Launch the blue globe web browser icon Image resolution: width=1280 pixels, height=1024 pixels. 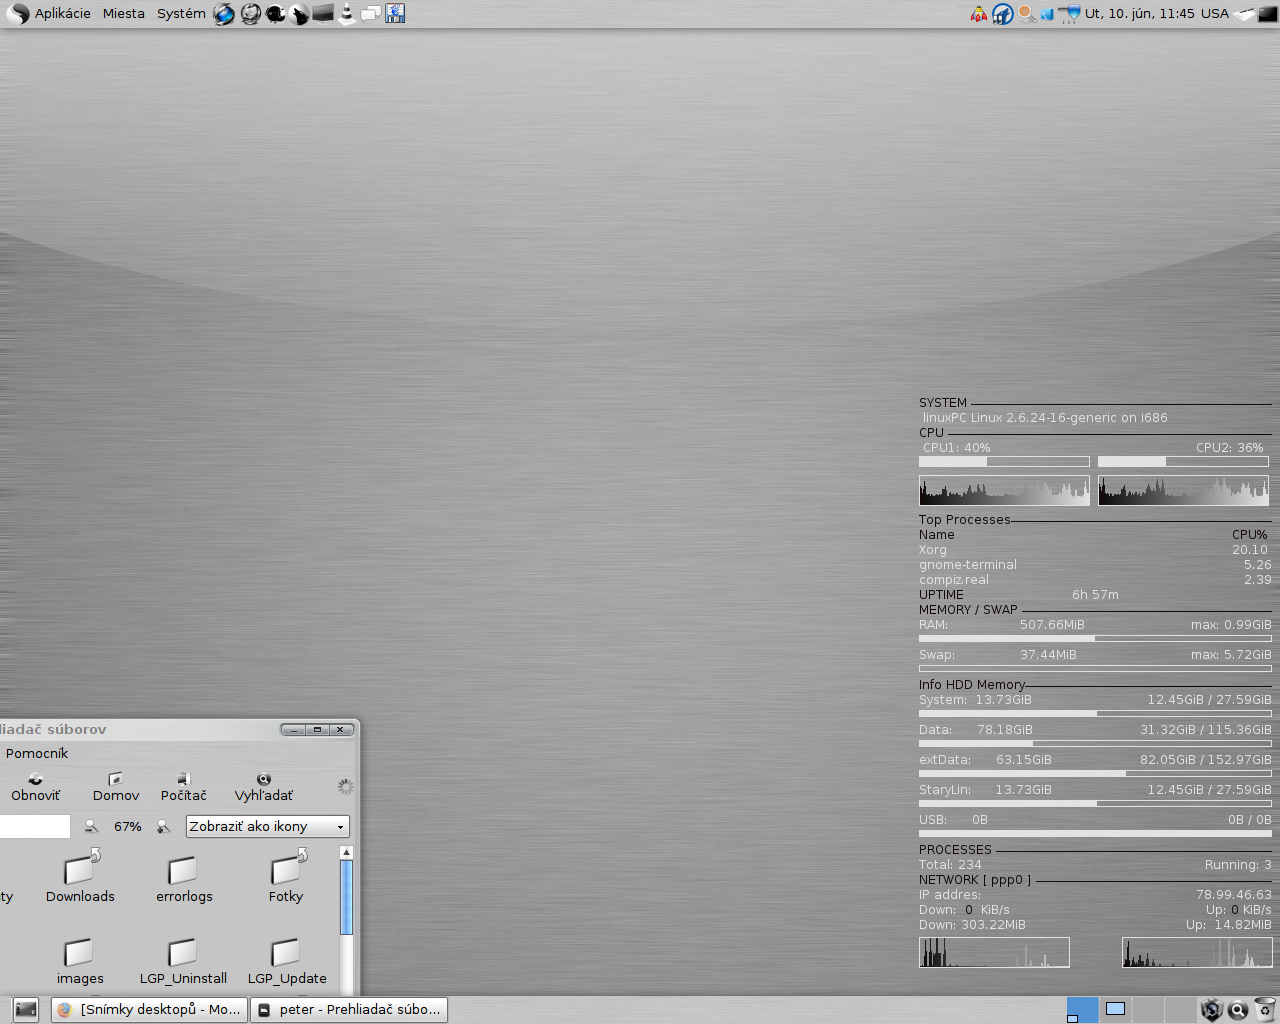[x=224, y=14]
